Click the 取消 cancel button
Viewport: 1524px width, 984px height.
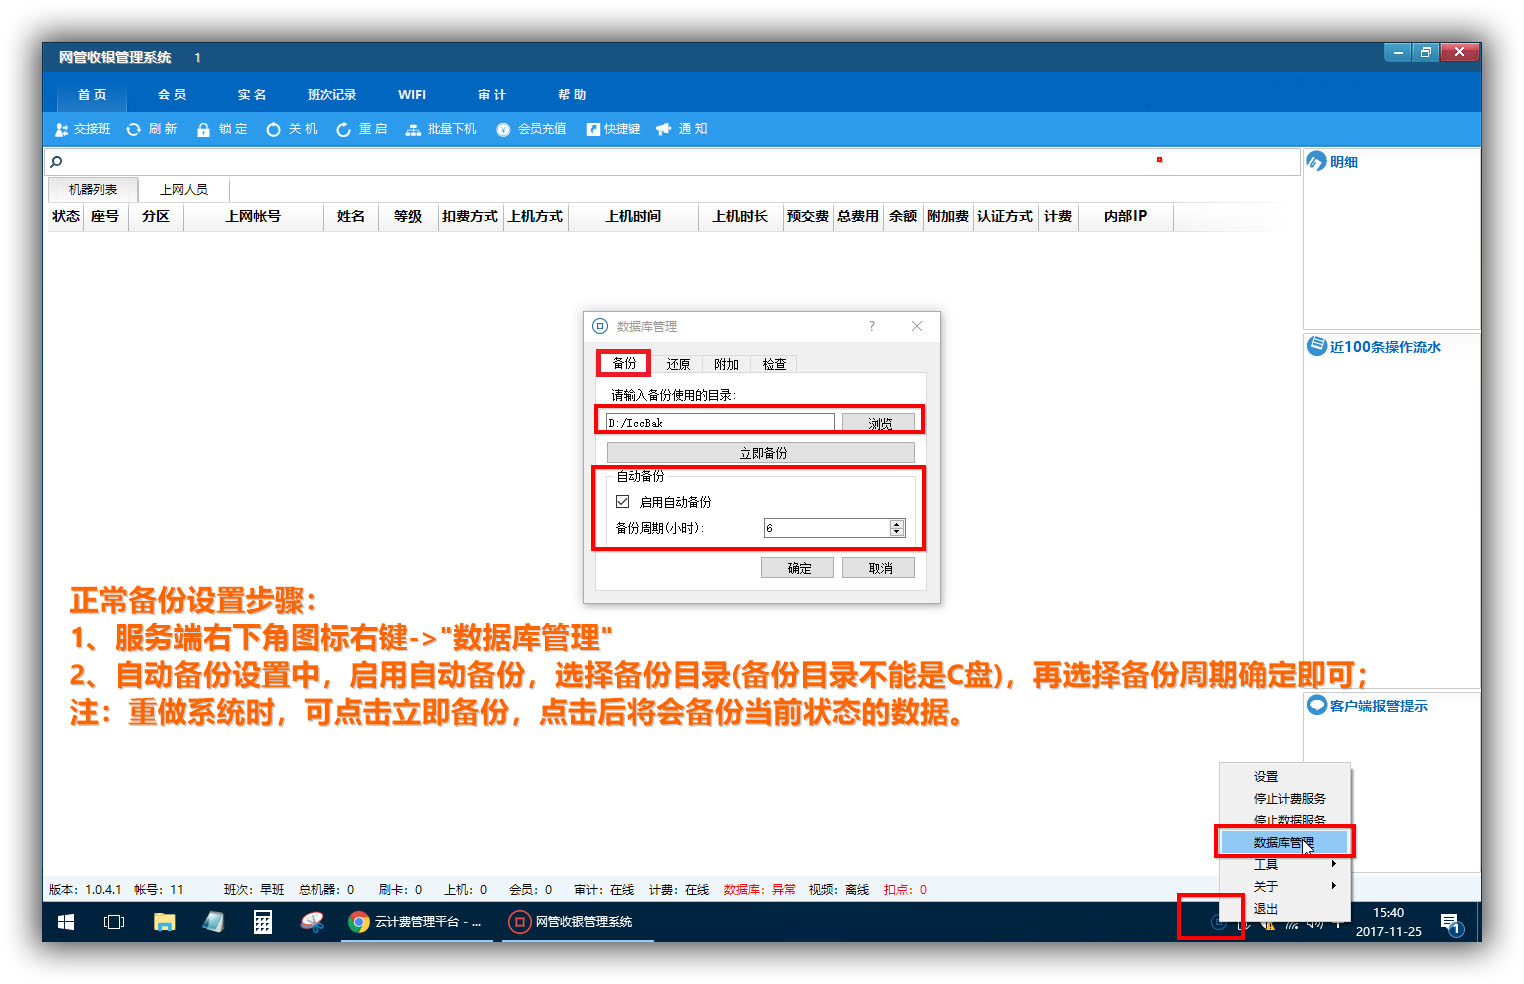tap(878, 568)
